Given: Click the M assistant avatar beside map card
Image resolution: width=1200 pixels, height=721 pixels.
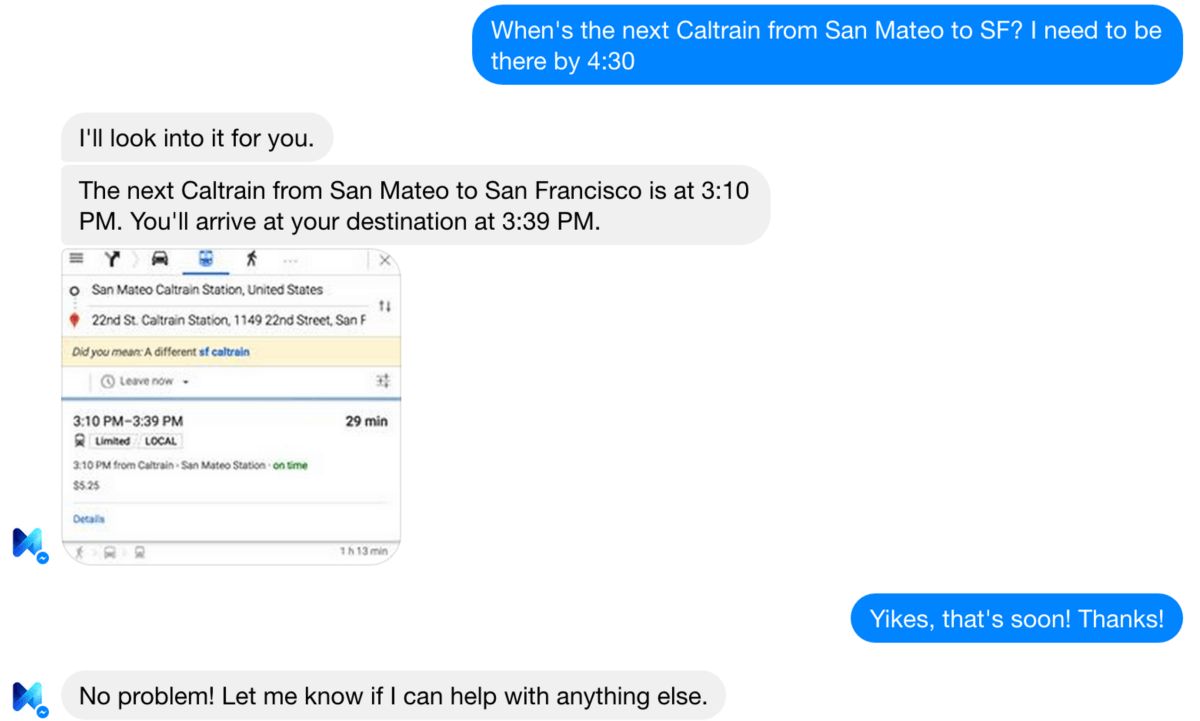Looking at the screenshot, I should tap(28, 544).
